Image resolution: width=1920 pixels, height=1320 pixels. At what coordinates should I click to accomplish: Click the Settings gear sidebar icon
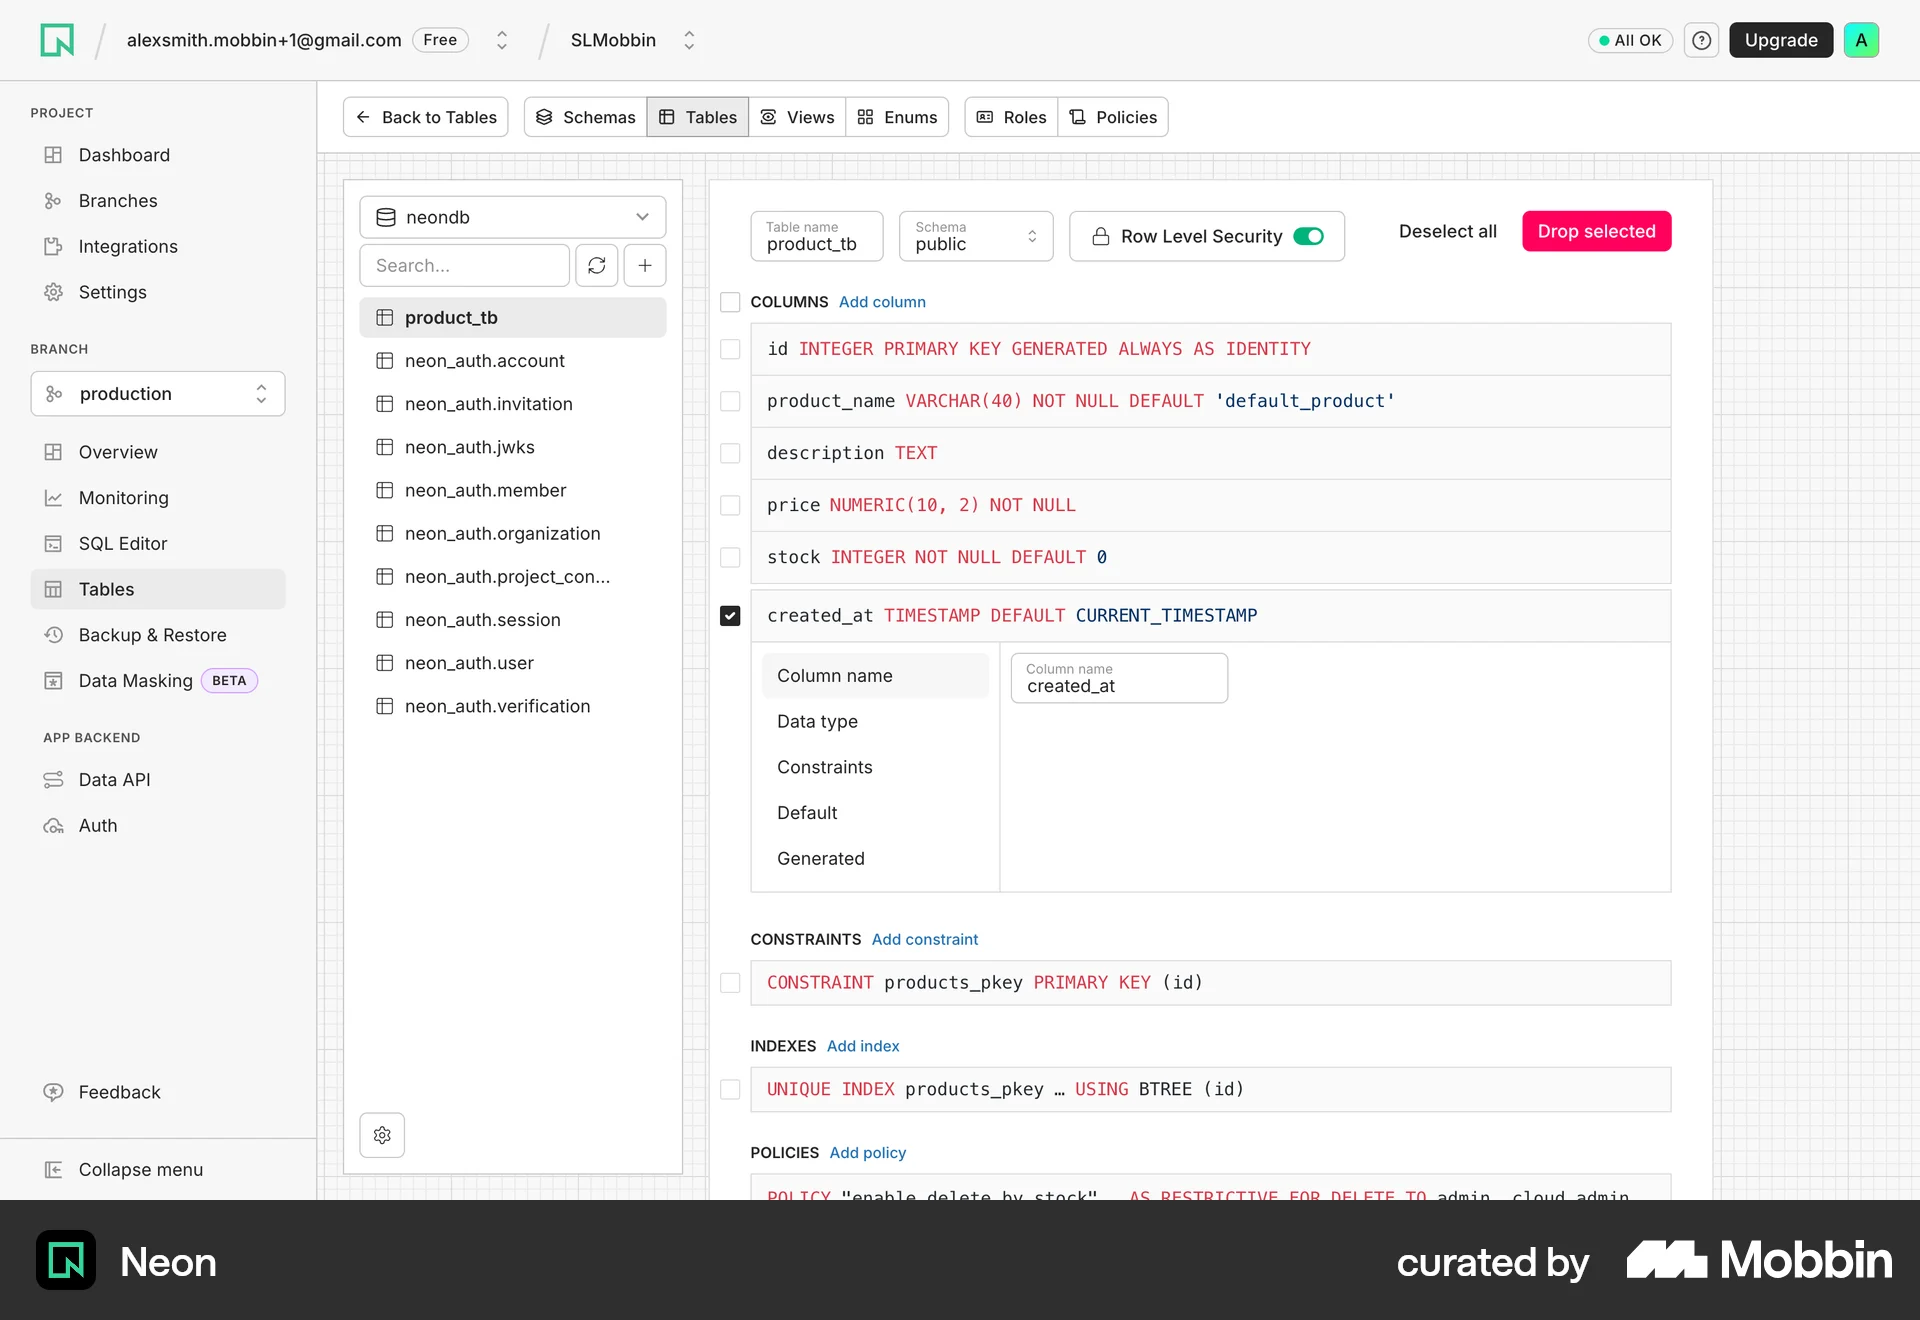(x=53, y=292)
